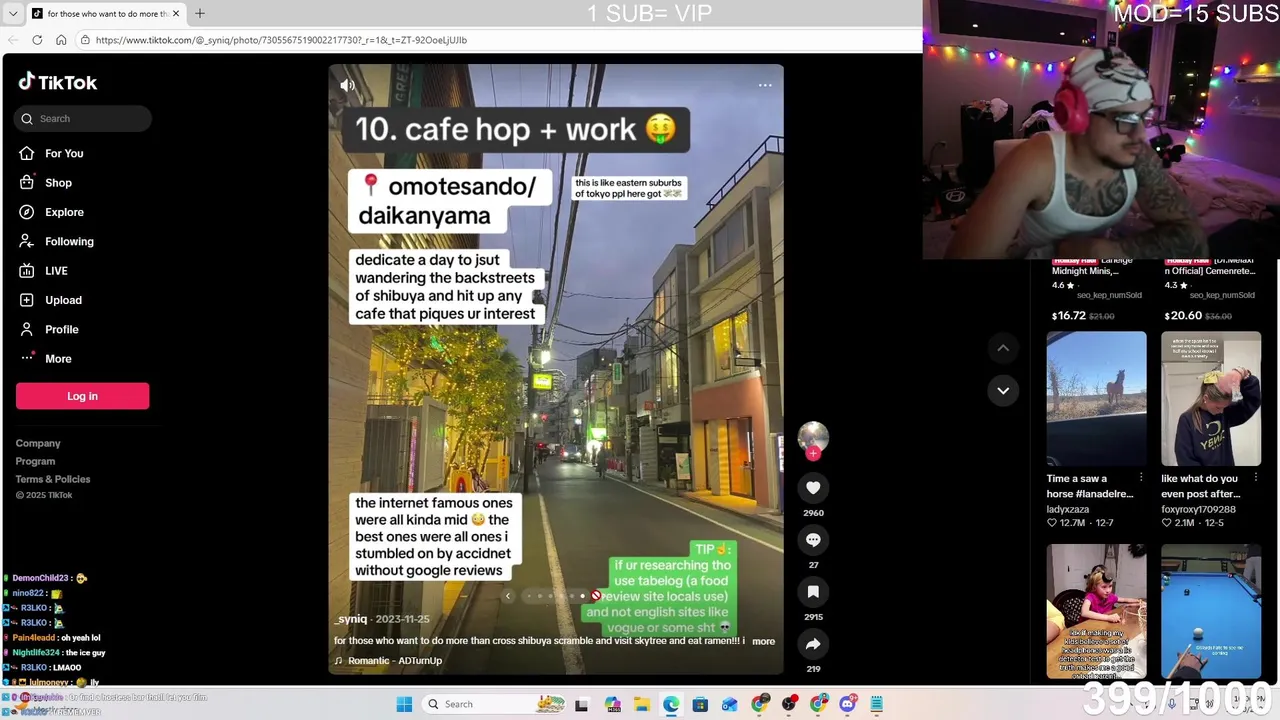
Task: Open Microsoft Store from taskbar
Action: tap(700, 704)
